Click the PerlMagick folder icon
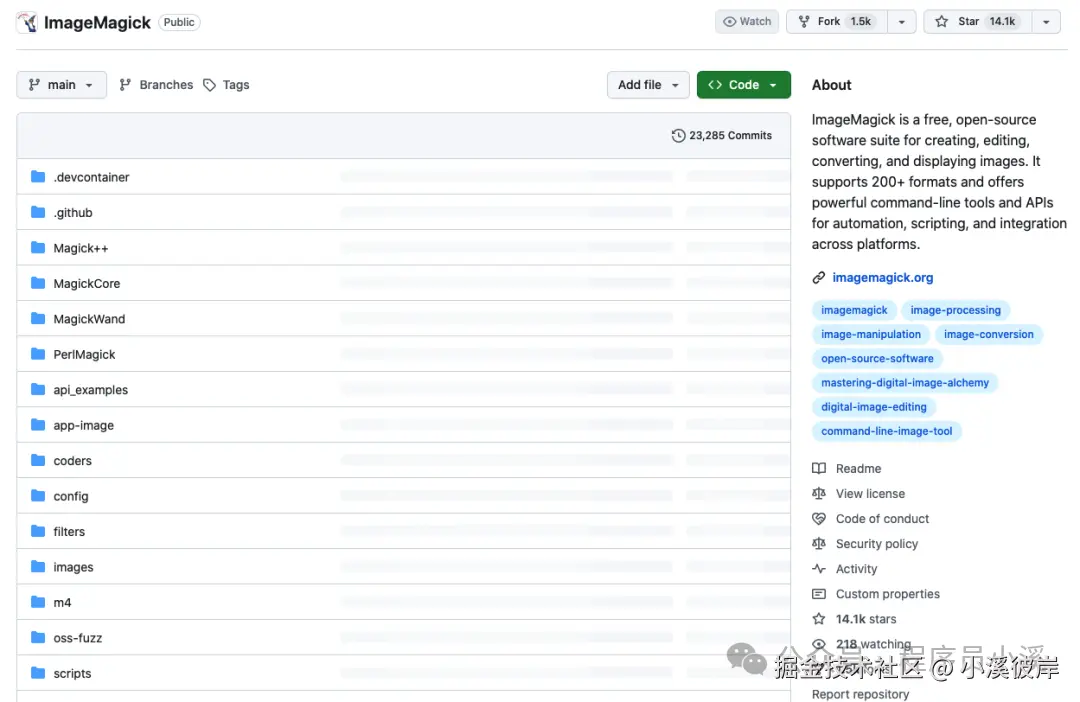Image resolution: width=1080 pixels, height=702 pixels. [x=38, y=354]
